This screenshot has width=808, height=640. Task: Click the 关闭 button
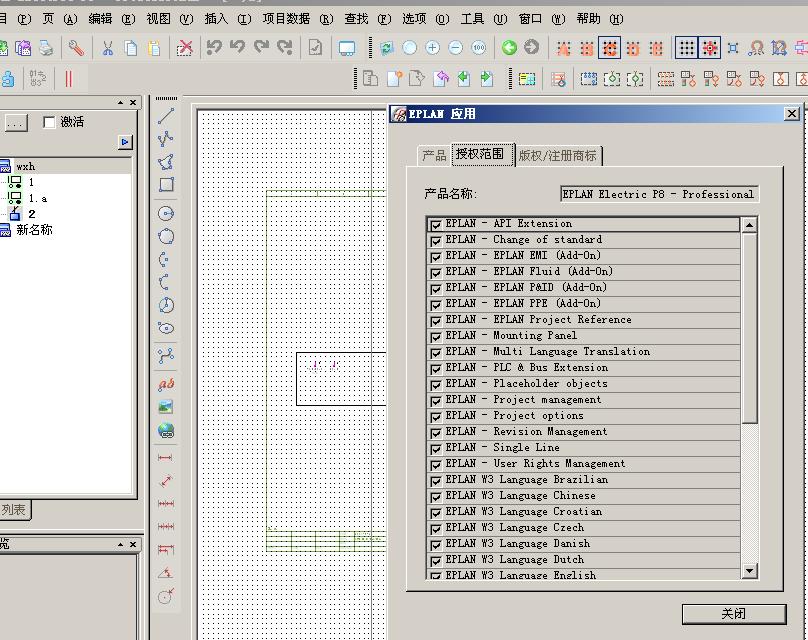point(733,613)
